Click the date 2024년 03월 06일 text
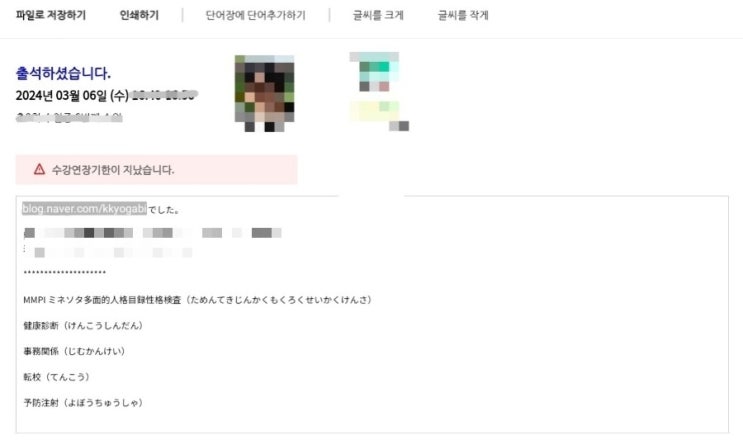Viewport: 743px width, 440px height. tap(72, 95)
